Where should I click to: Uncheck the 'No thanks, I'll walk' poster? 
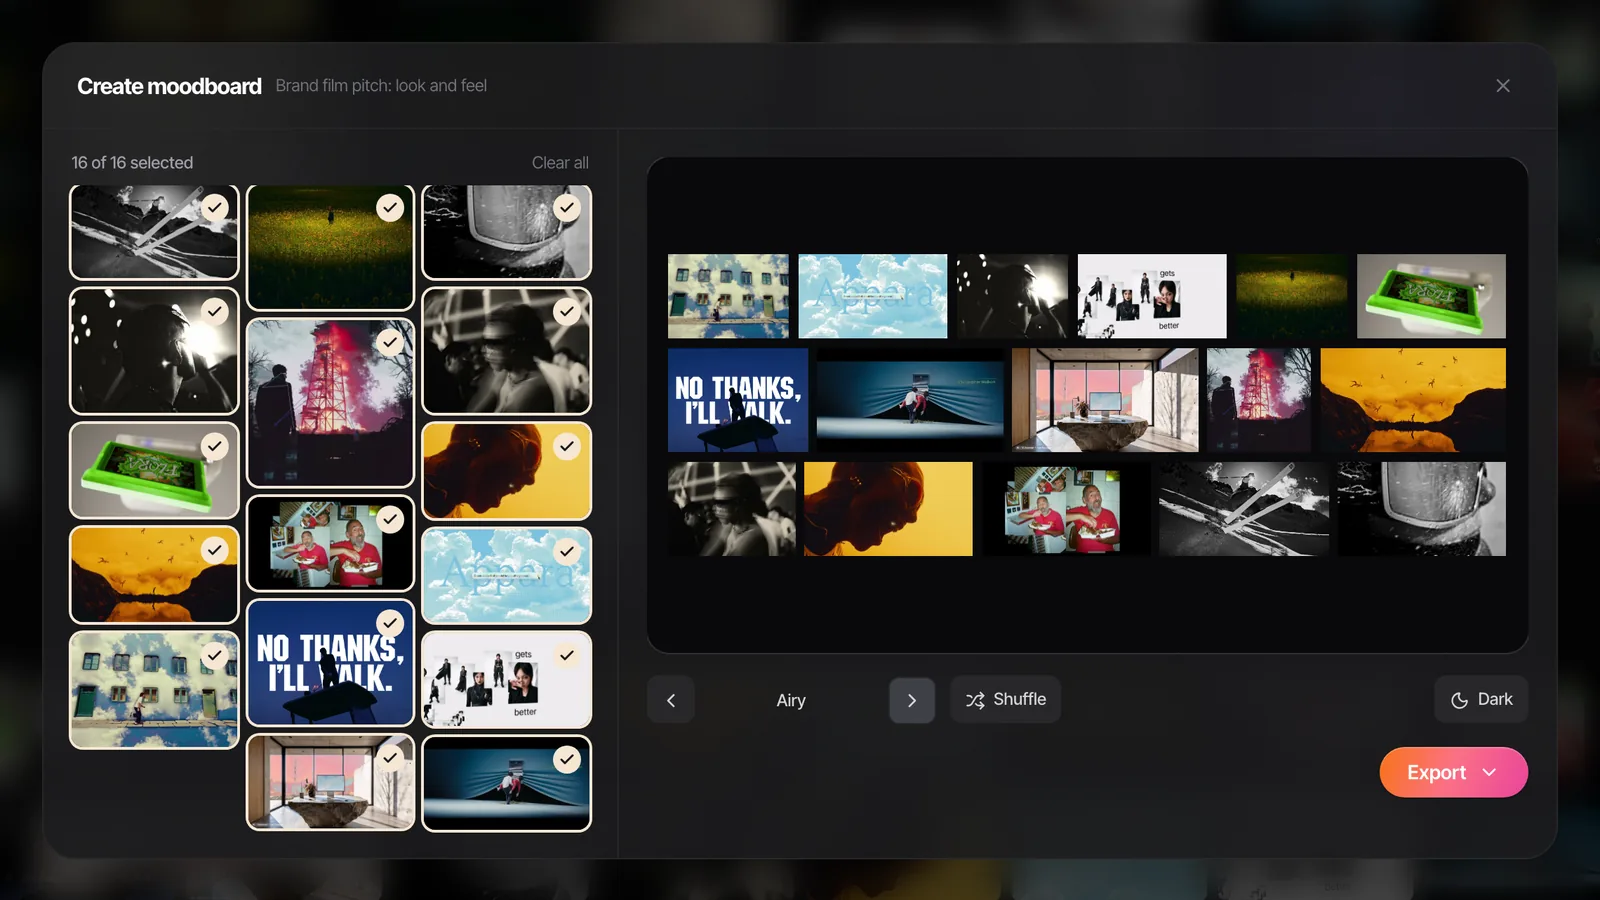390,623
